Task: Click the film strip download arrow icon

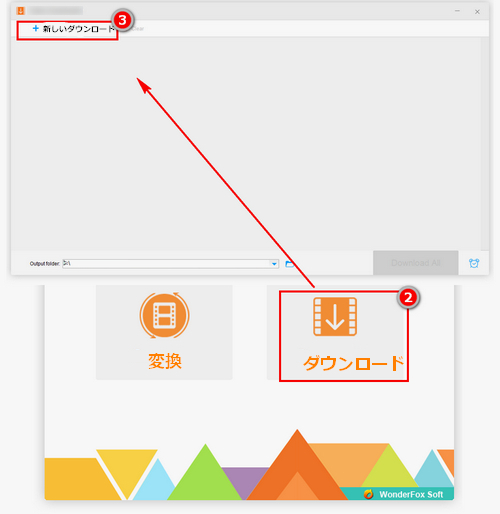Action: (x=335, y=317)
